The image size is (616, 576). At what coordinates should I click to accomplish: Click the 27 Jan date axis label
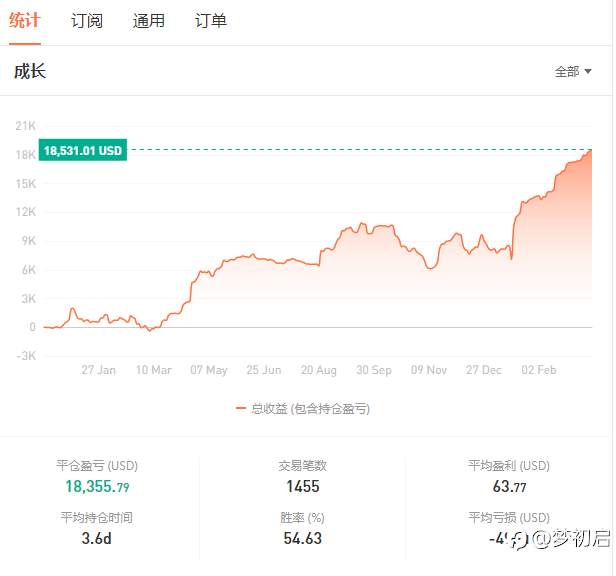point(98,370)
